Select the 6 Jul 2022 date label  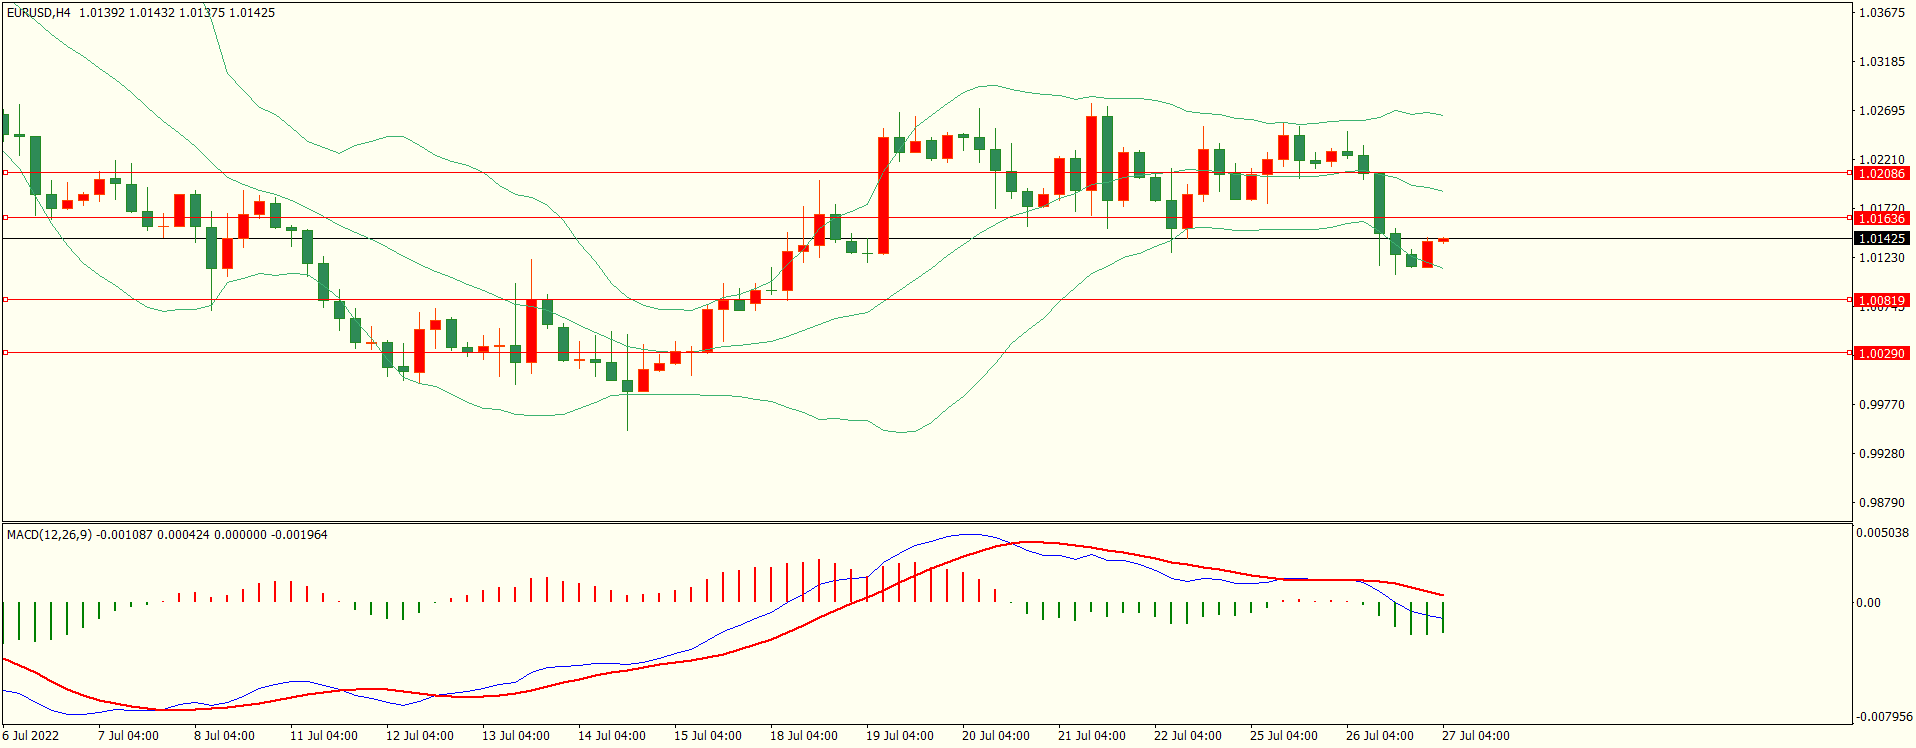(31, 736)
